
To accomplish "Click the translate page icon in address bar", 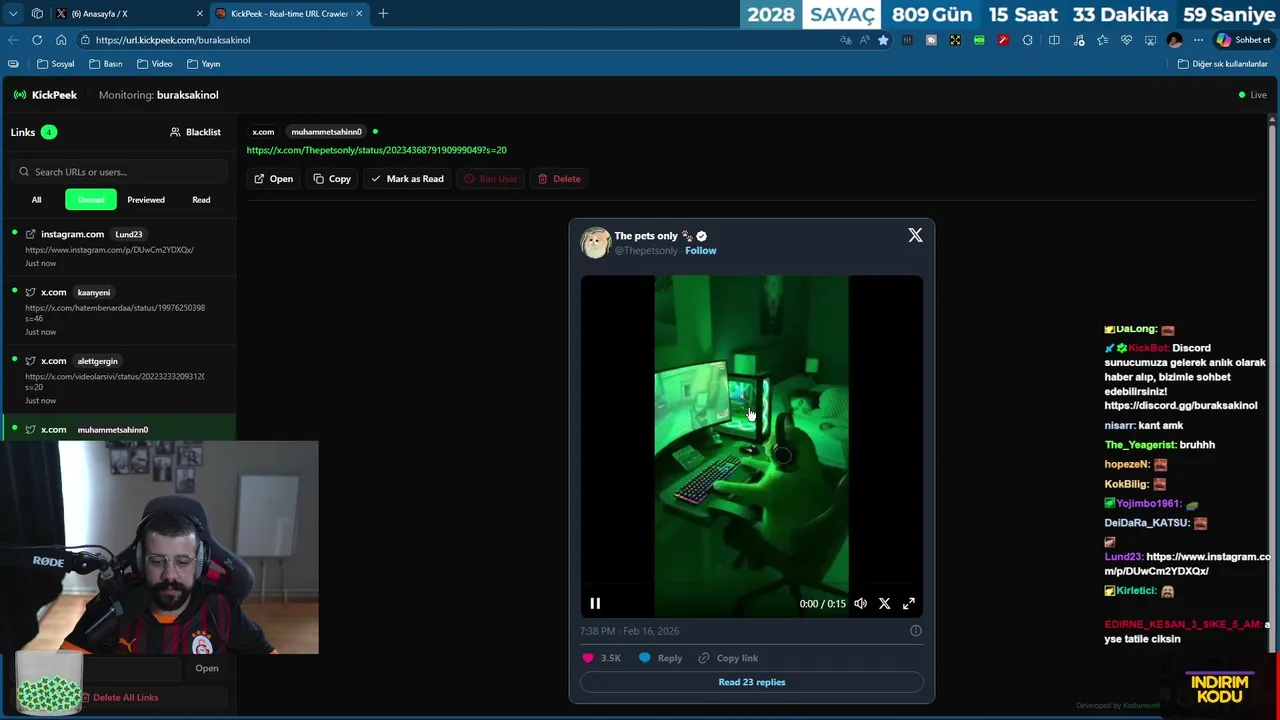I will click(846, 40).
